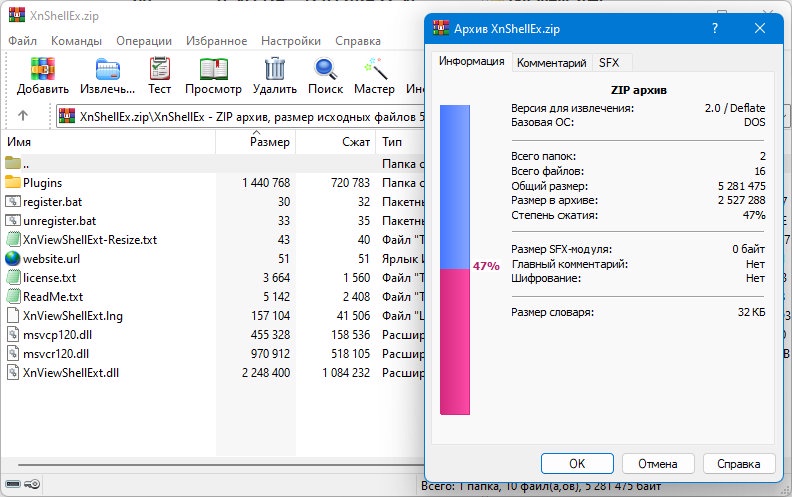Click the drive icon in status bar
This screenshot has width=792, height=497.
coord(13,484)
